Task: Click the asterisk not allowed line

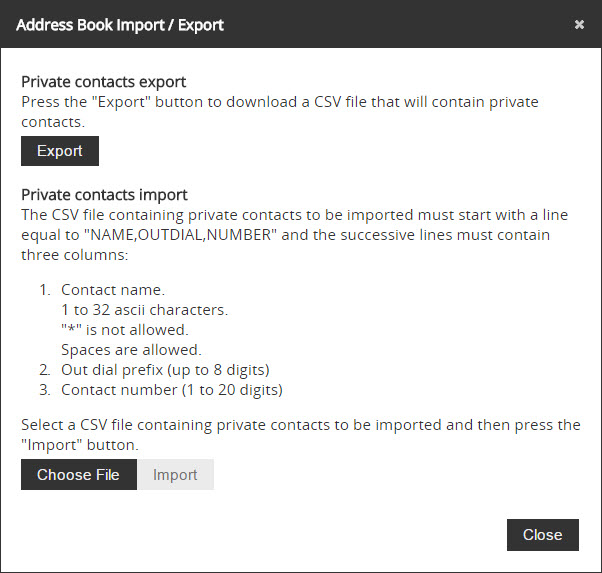Action: [124, 330]
